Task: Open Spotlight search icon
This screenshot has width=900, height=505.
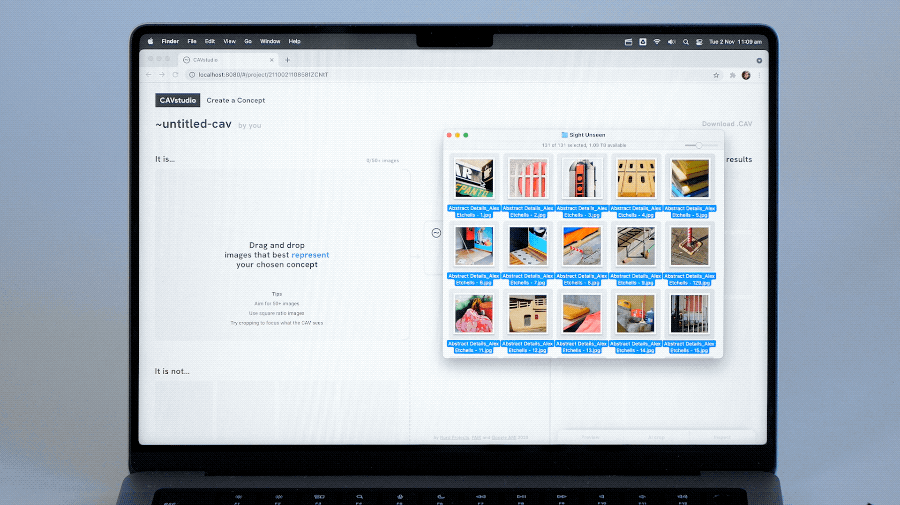Action: pyautogui.click(x=685, y=42)
